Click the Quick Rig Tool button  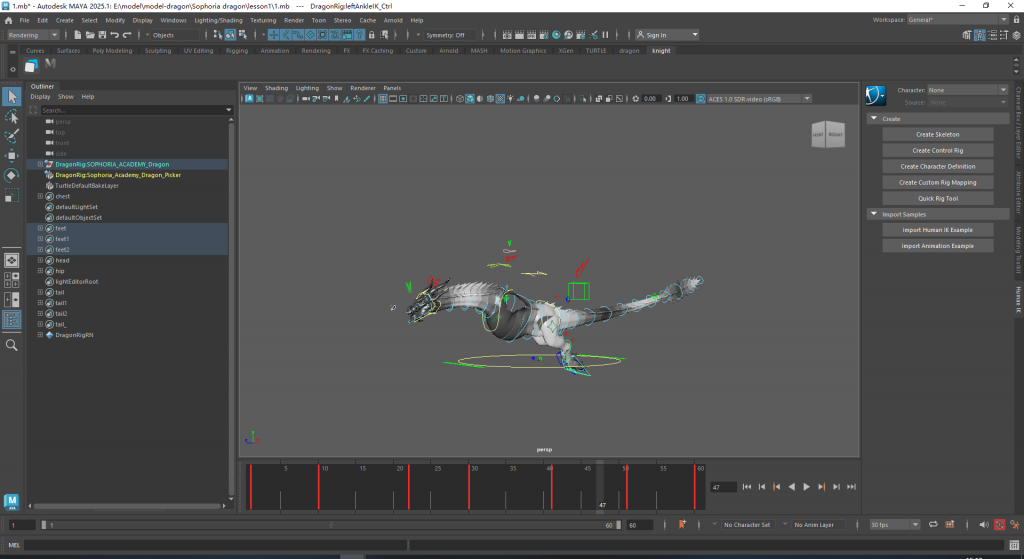pos(937,198)
